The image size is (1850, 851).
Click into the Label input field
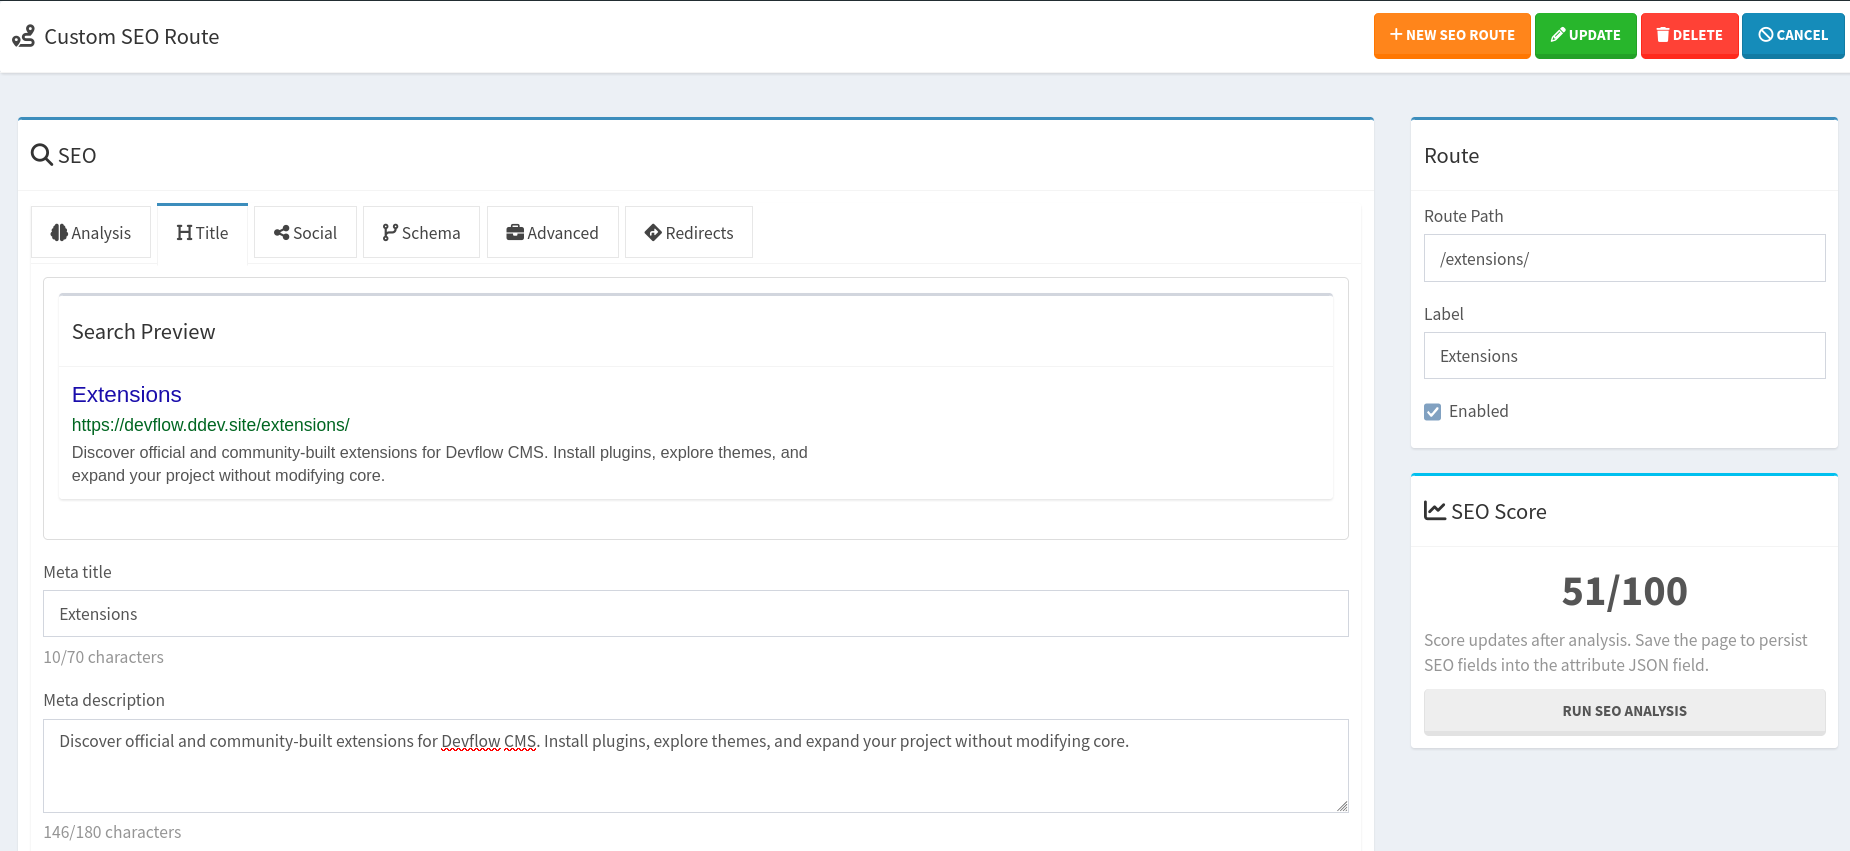[1624, 355]
